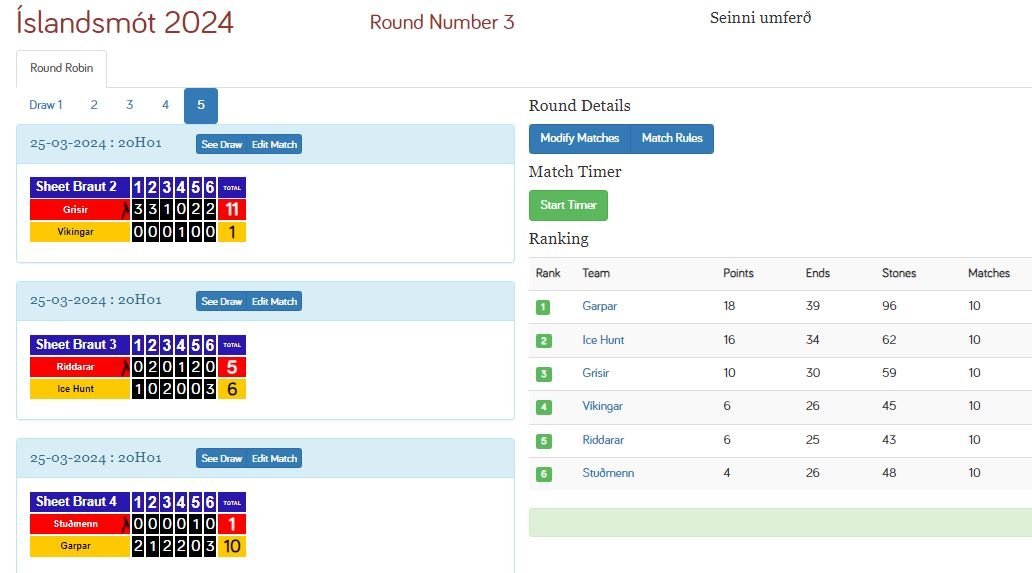Click Edit Match for Sheet Braut 3 match
This screenshot has height=573, width=1032.
(274, 301)
